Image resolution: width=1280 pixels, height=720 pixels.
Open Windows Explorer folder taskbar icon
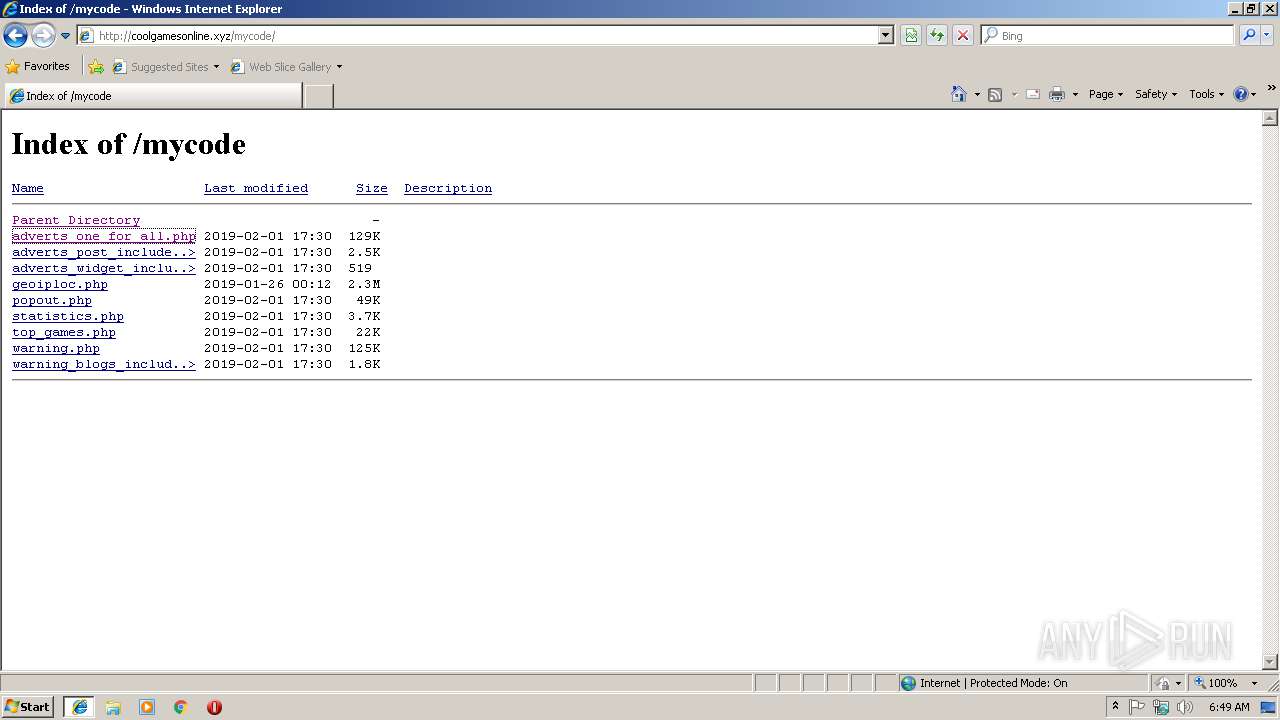click(x=113, y=707)
